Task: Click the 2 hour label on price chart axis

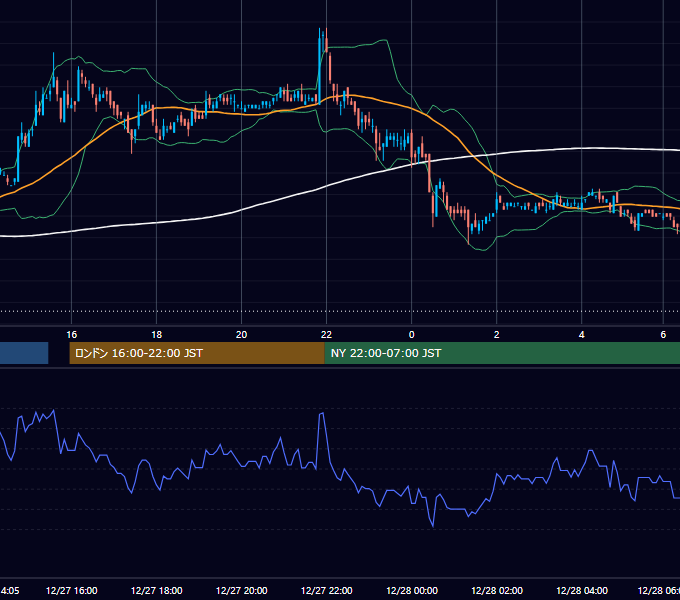Action: click(x=497, y=335)
